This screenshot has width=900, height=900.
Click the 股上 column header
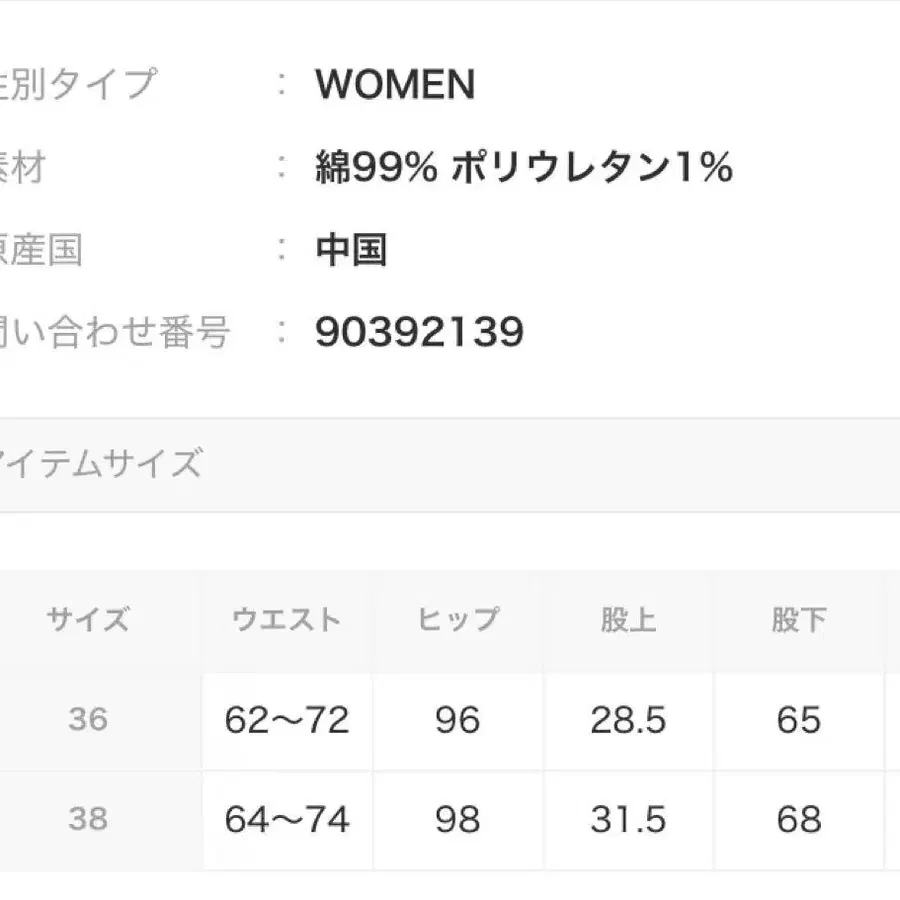628,620
